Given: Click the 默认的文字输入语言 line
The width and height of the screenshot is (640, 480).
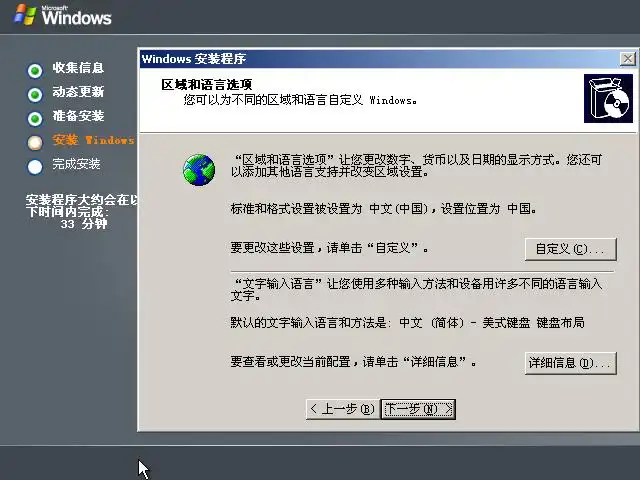Looking at the screenshot, I should point(407,323).
